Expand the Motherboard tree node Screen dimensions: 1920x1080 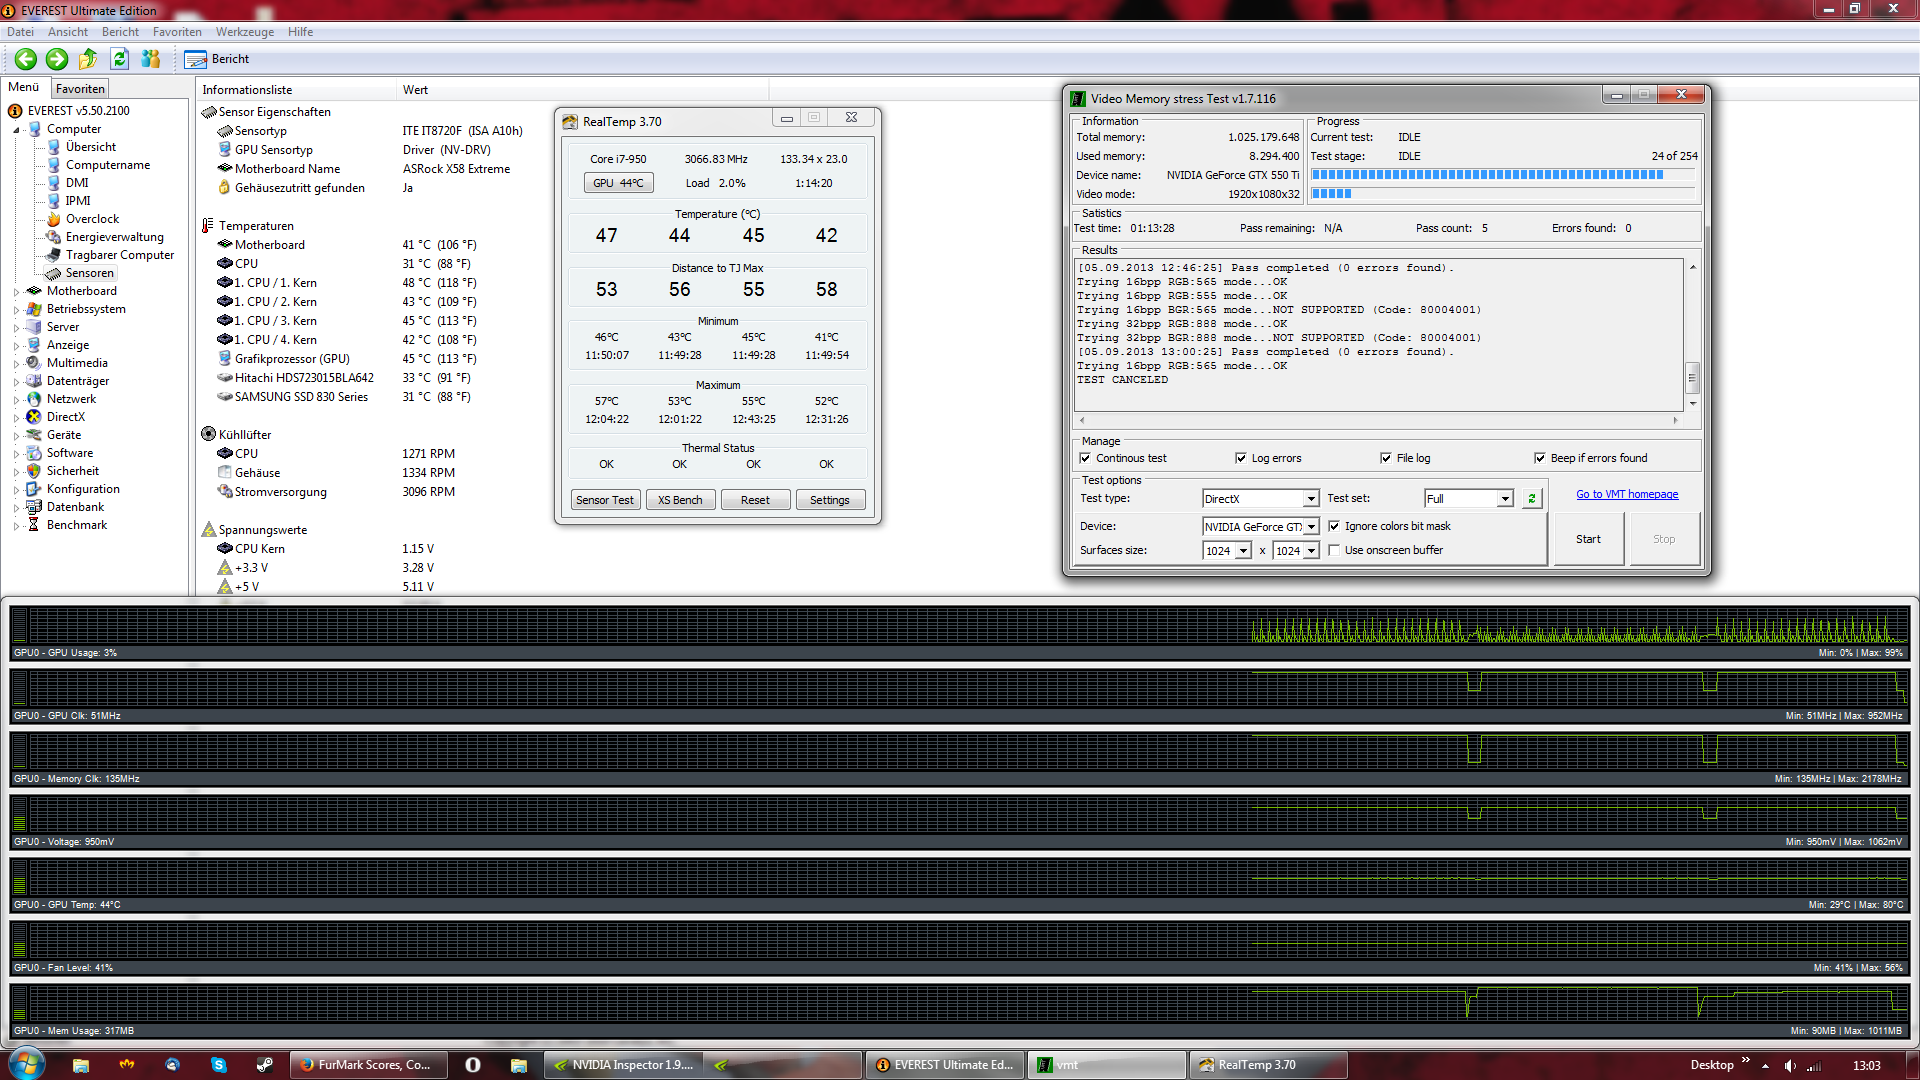click(17, 291)
